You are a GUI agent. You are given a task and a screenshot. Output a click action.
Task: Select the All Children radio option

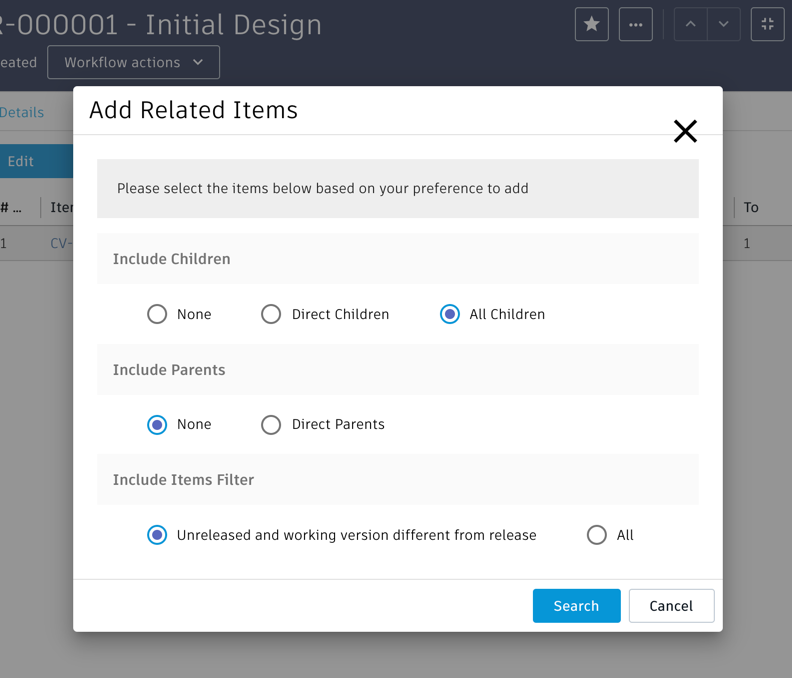tap(450, 314)
